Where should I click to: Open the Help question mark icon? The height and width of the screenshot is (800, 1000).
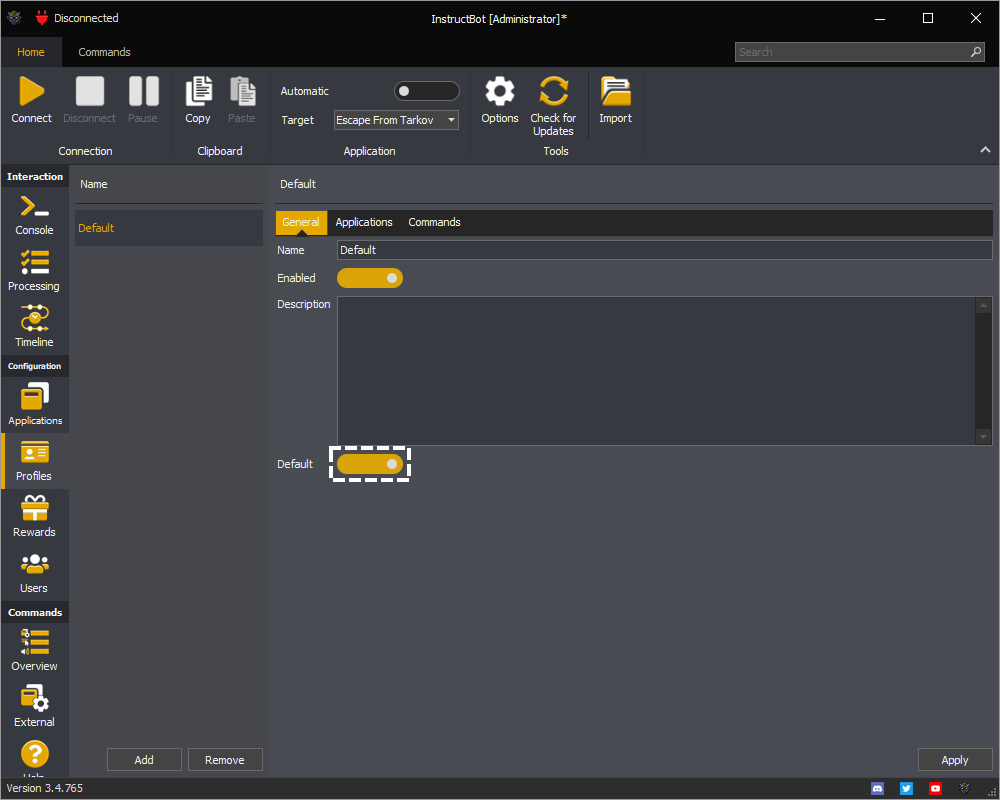(34, 754)
